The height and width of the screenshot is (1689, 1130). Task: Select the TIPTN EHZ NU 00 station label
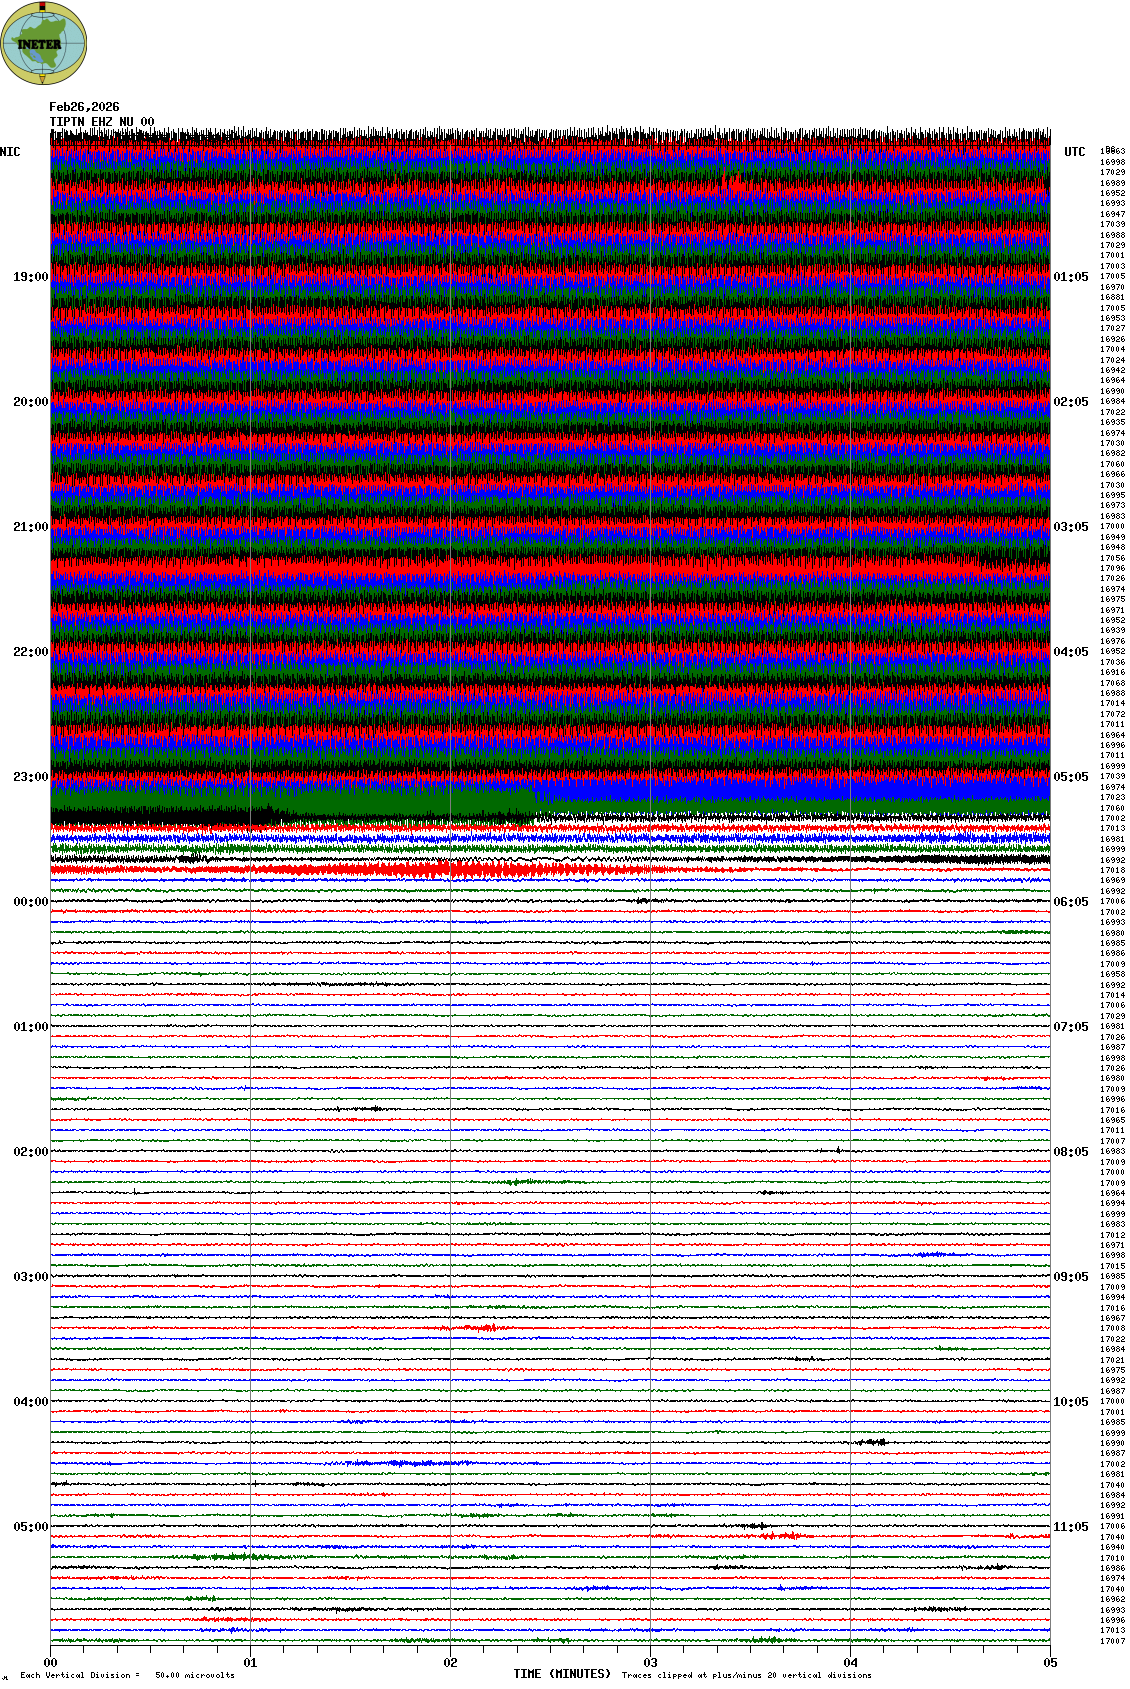(101, 122)
